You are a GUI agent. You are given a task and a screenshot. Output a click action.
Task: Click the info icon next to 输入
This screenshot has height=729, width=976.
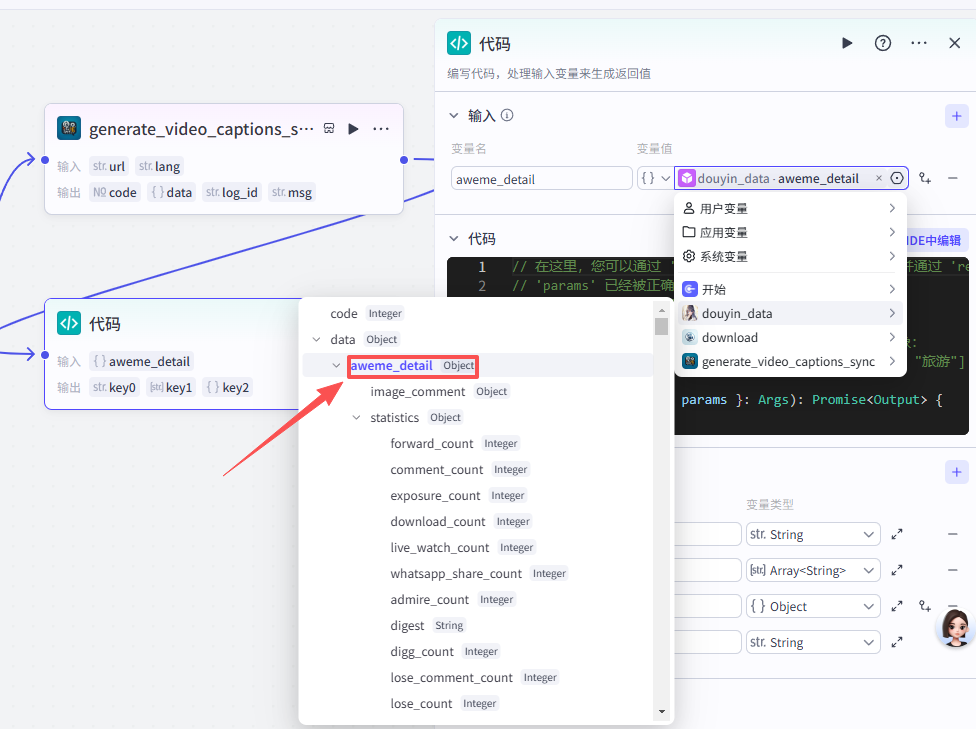[507, 115]
